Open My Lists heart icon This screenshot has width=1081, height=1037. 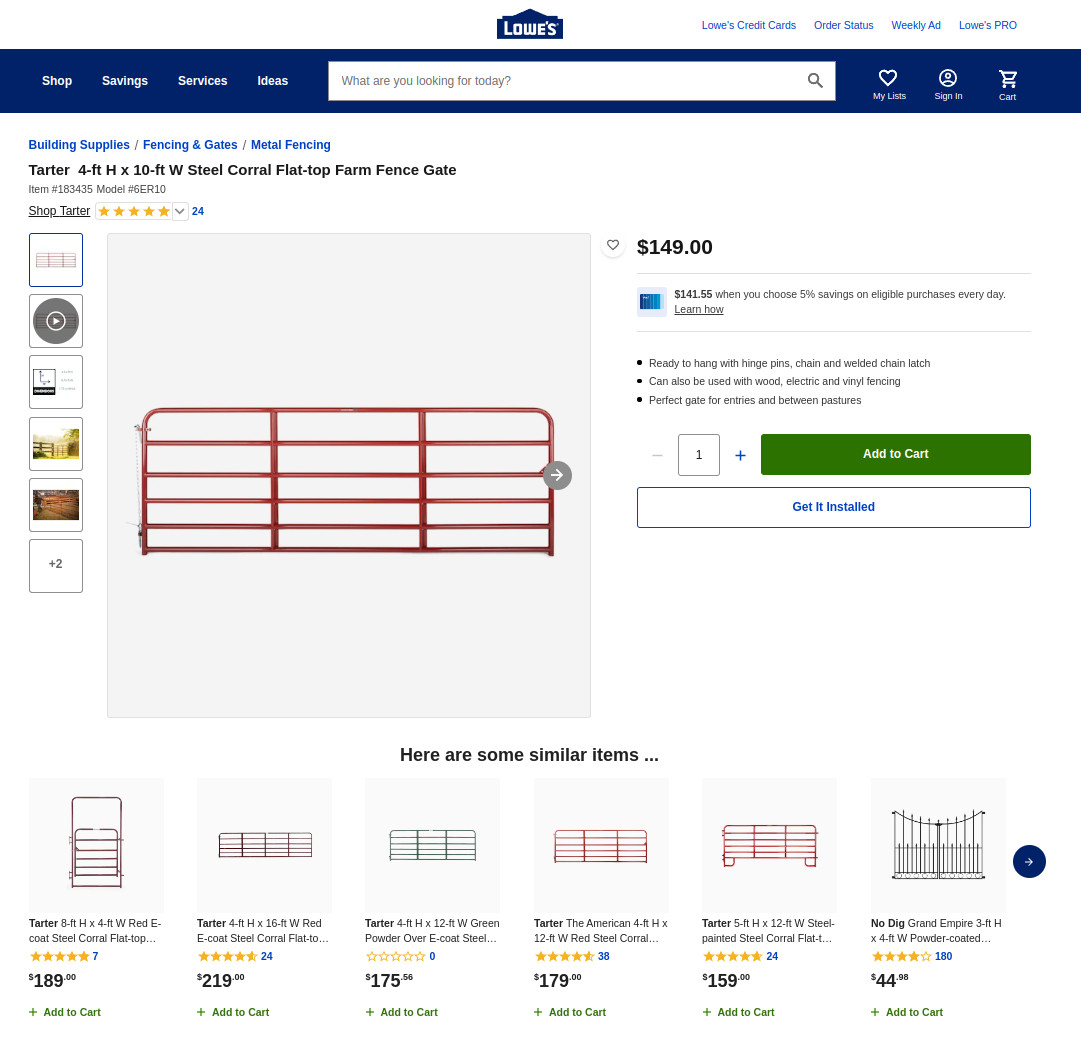point(888,79)
